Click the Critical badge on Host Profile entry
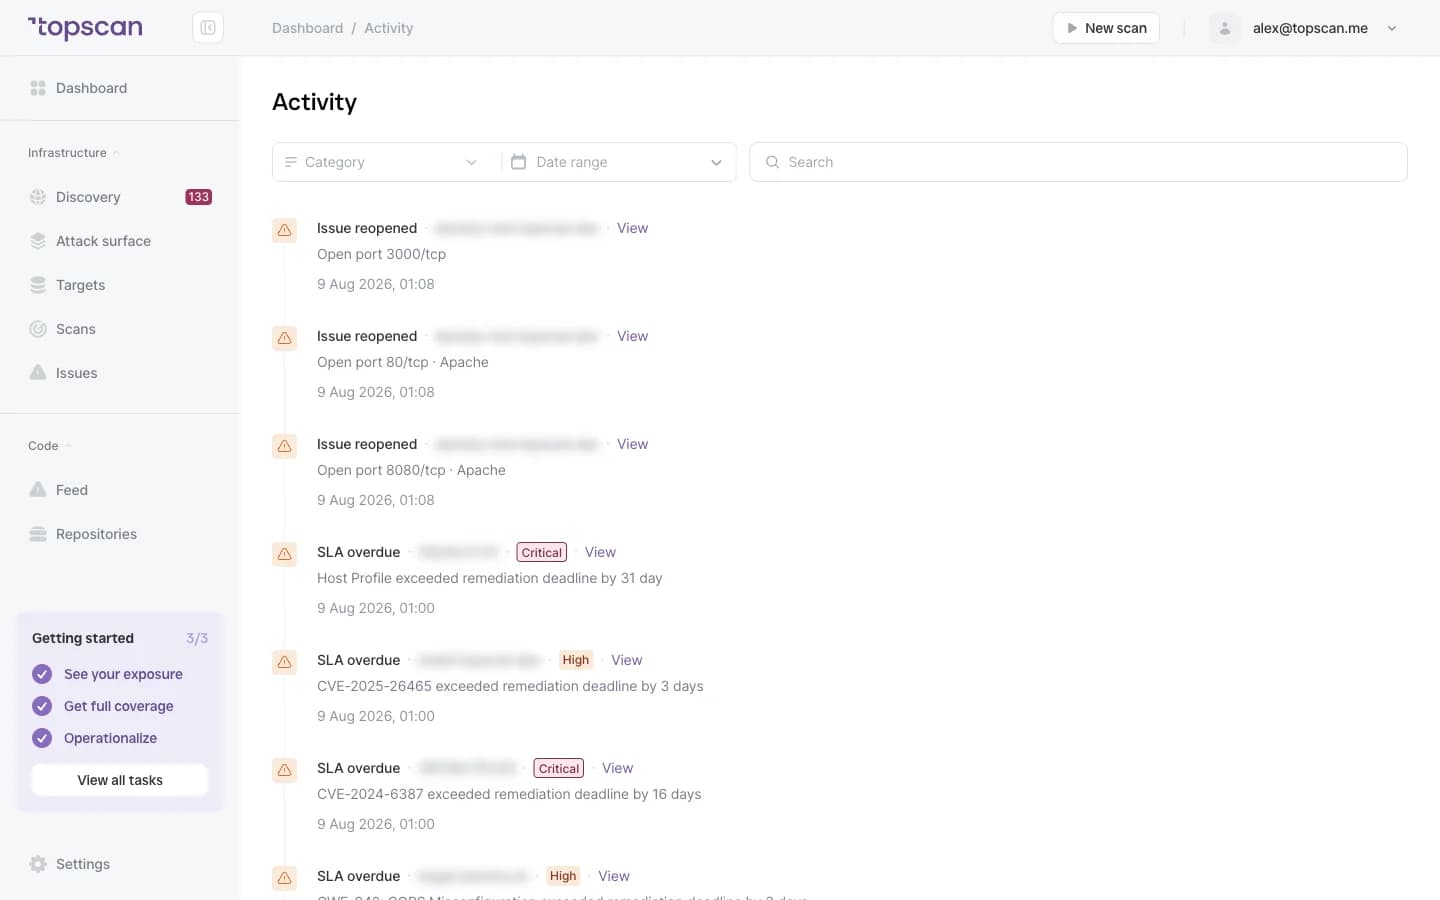Screen dimensions: 1440x900 click(x=542, y=552)
